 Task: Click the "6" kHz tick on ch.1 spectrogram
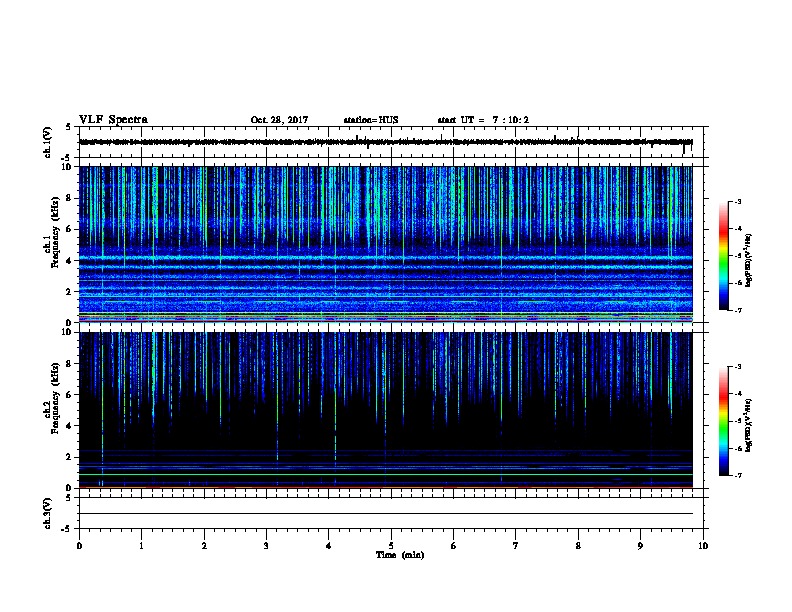pos(70,229)
